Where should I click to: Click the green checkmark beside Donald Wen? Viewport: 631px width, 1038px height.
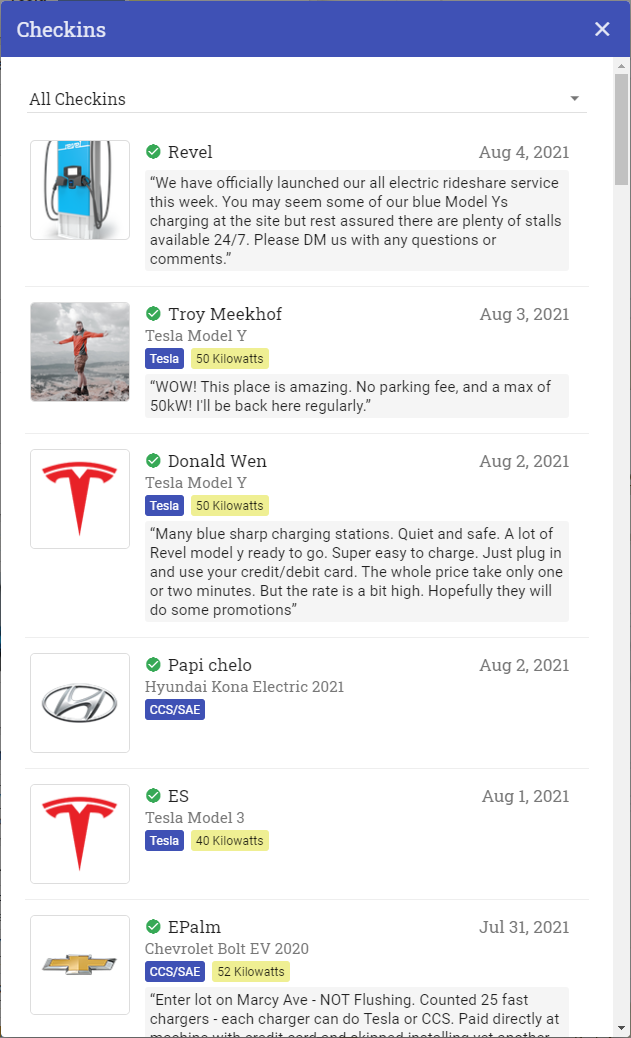pos(153,460)
